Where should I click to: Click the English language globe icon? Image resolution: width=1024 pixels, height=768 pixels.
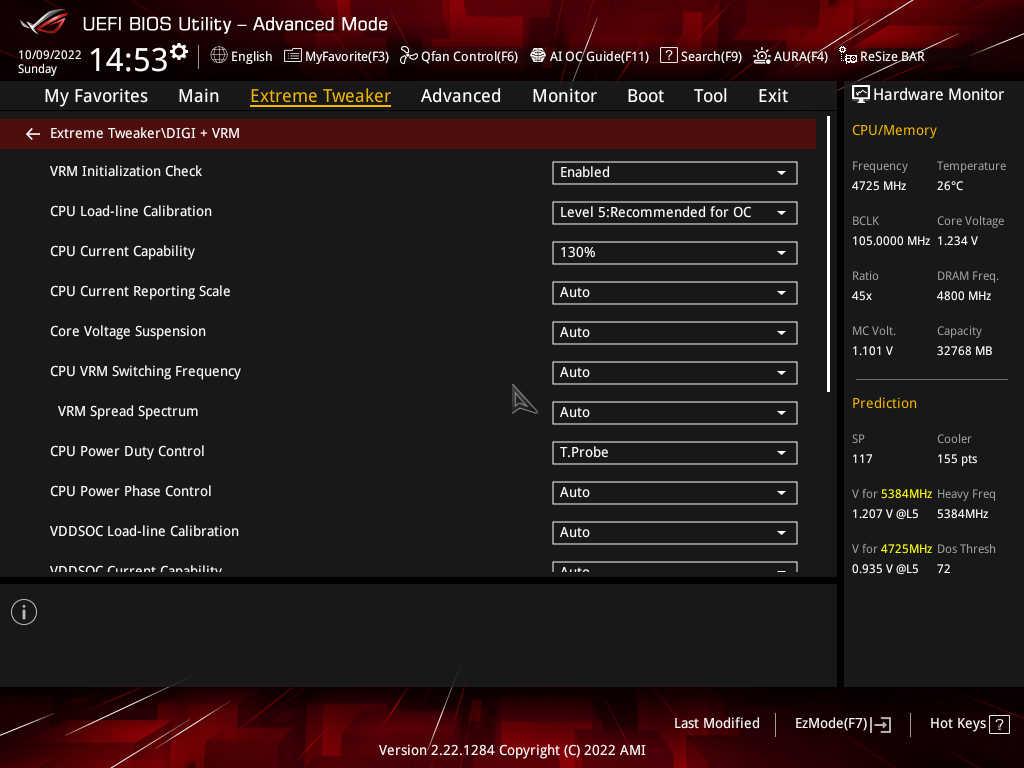coord(219,56)
